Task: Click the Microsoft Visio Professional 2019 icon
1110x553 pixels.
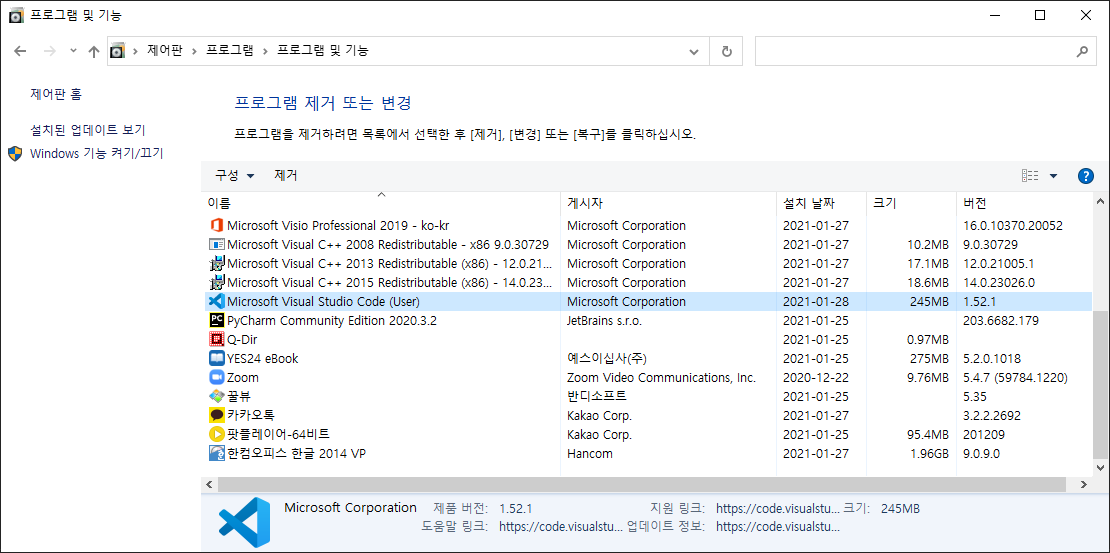Action: coord(217,226)
